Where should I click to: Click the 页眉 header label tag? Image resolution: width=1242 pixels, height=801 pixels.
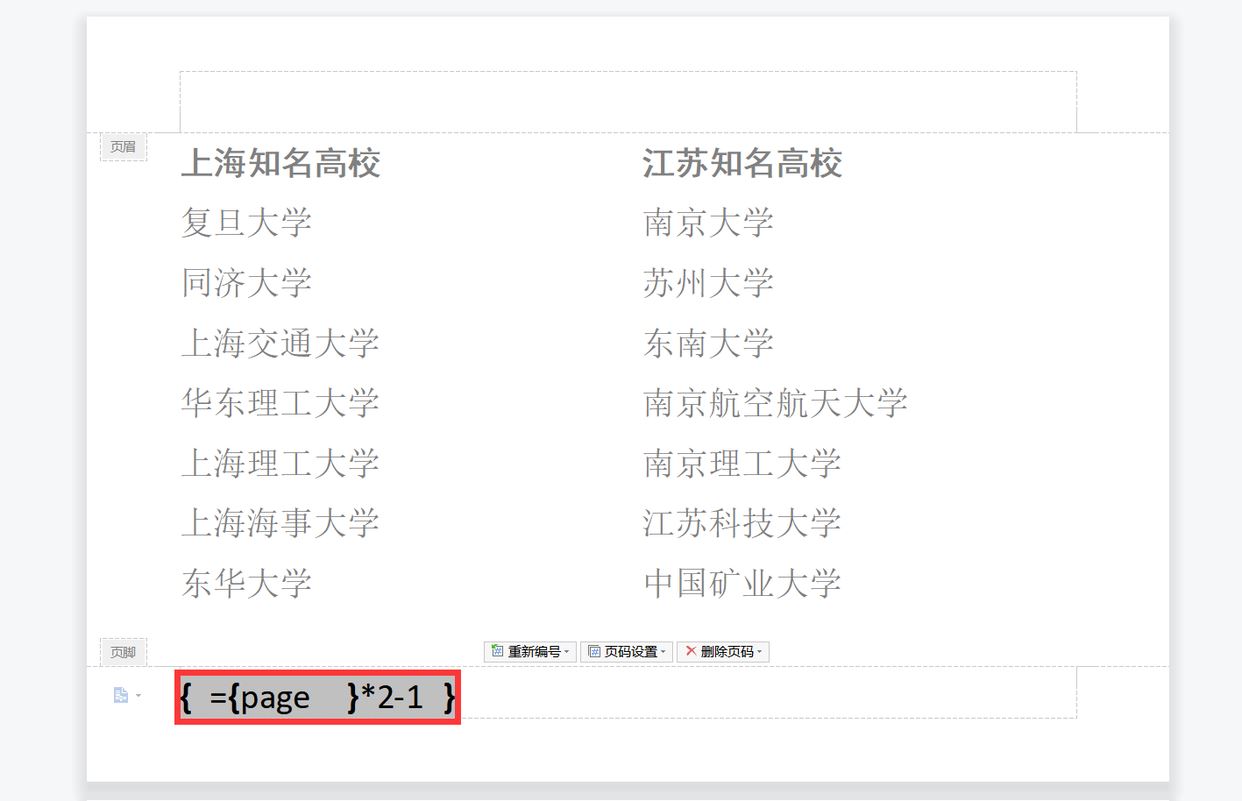pos(123,147)
